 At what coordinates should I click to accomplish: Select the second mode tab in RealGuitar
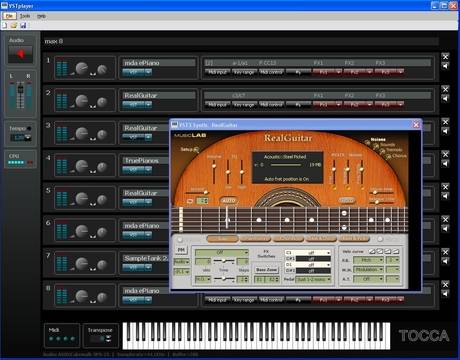click(255, 239)
